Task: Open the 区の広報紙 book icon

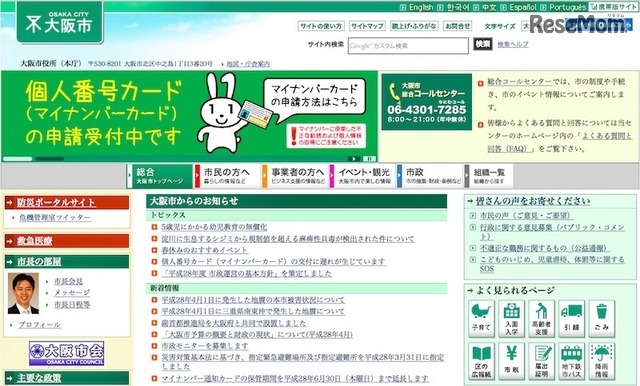Action: (x=481, y=361)
